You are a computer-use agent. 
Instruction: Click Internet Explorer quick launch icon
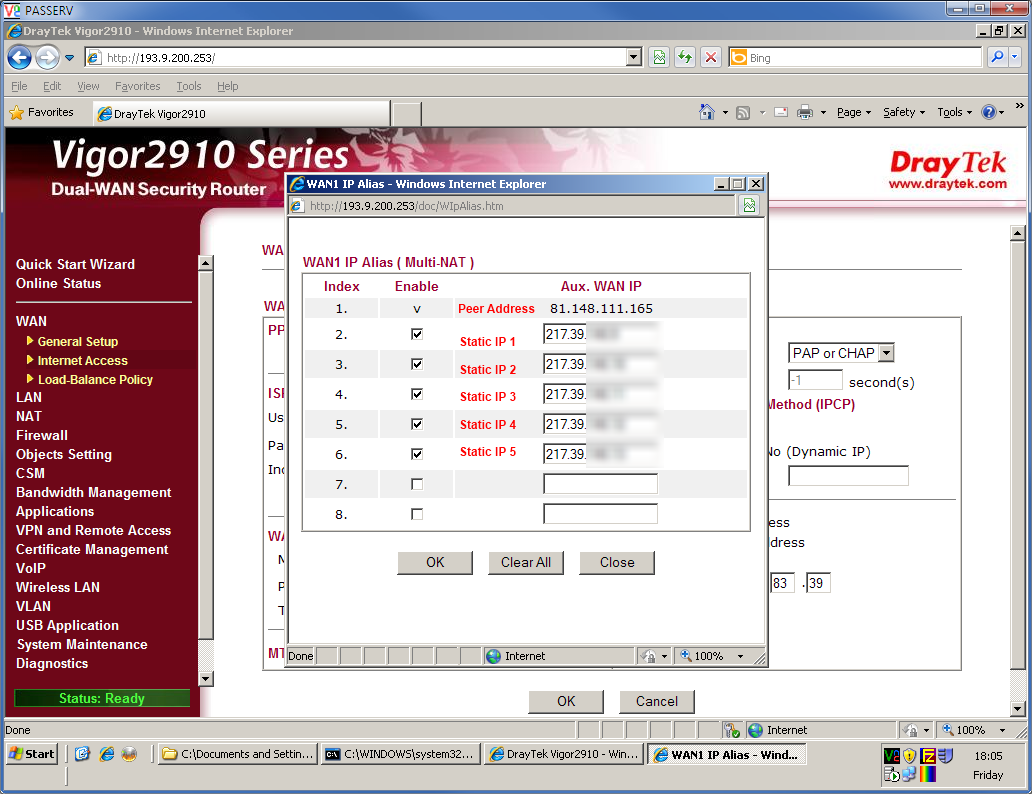pyautogui.click(x=107, y=754)
